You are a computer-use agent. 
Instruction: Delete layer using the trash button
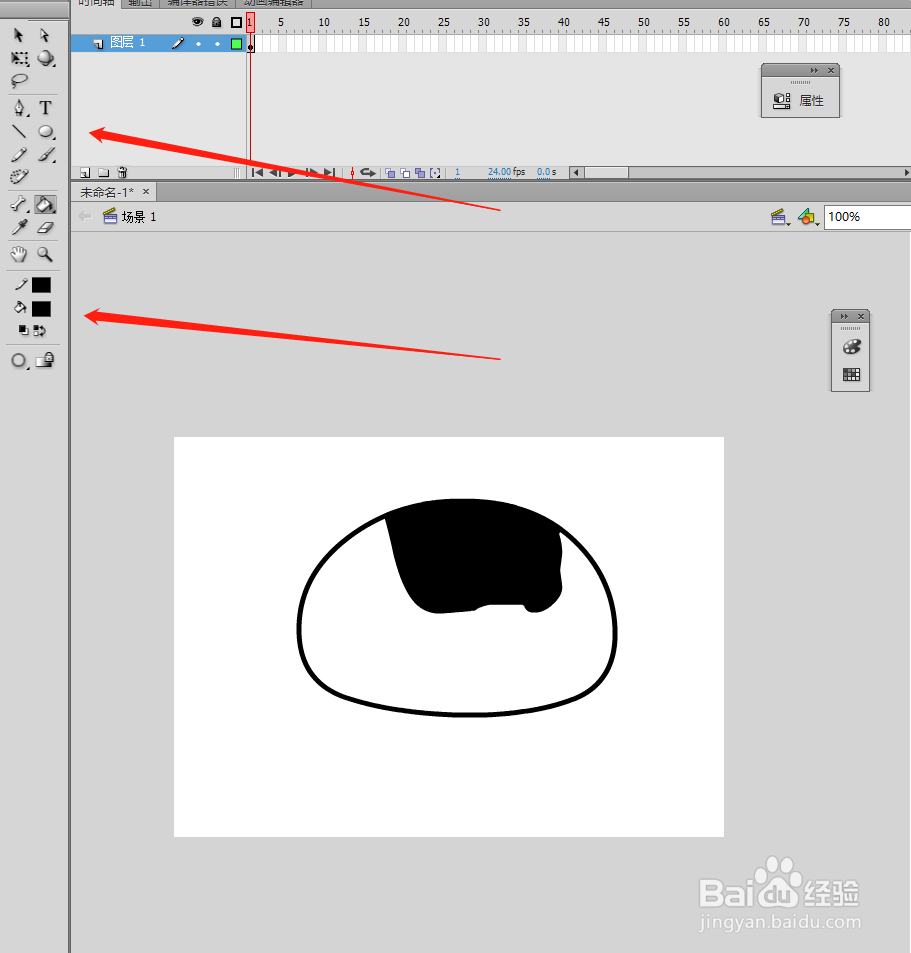coord(122,172)
